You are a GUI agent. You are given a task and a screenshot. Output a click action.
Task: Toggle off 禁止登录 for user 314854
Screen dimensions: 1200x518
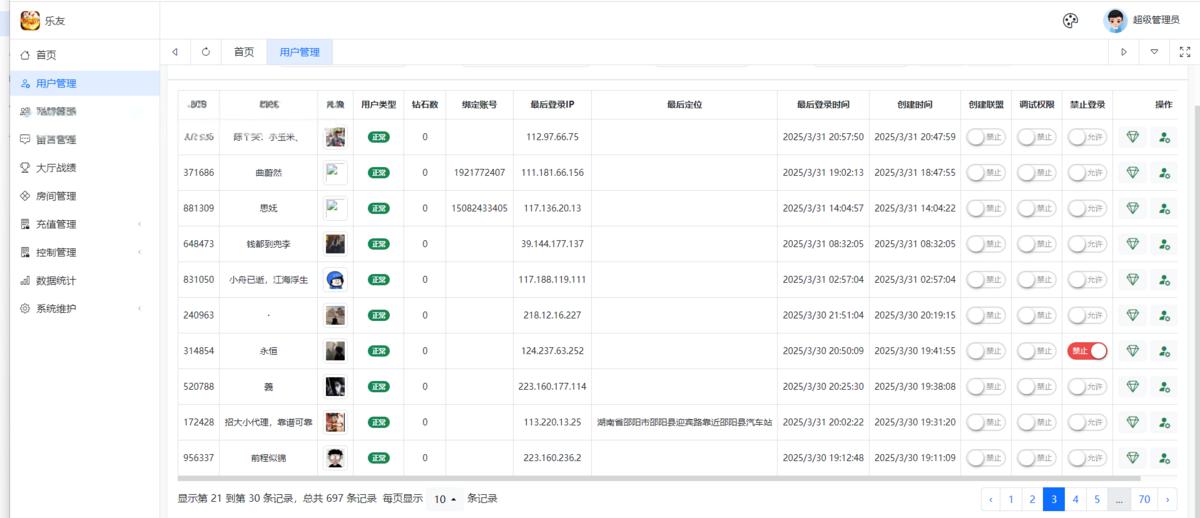1087,351
